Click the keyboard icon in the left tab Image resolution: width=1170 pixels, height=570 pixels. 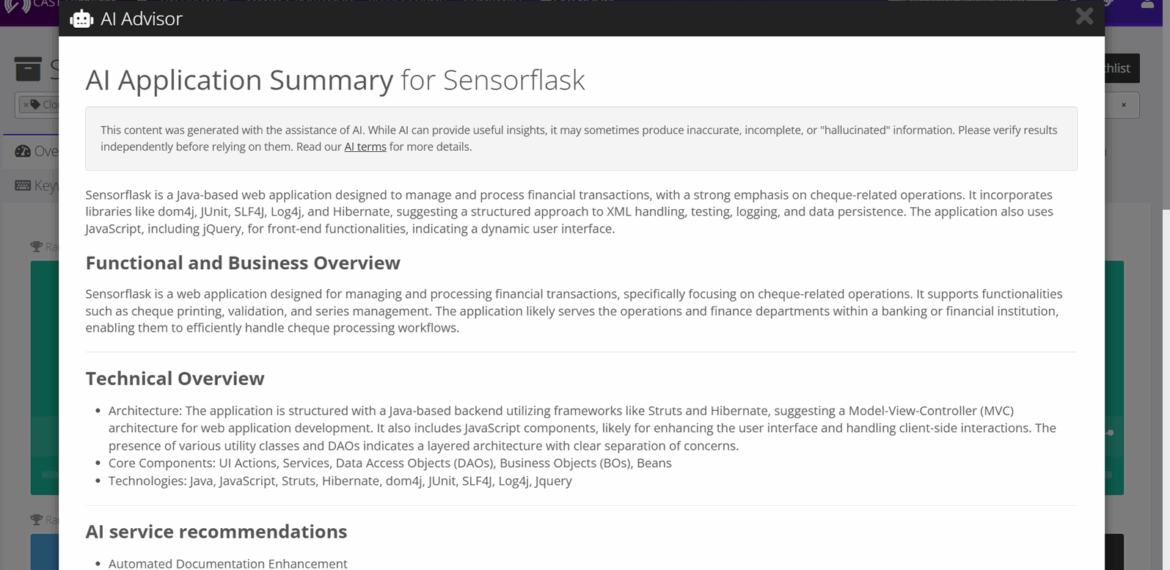[x=23, y=185]
